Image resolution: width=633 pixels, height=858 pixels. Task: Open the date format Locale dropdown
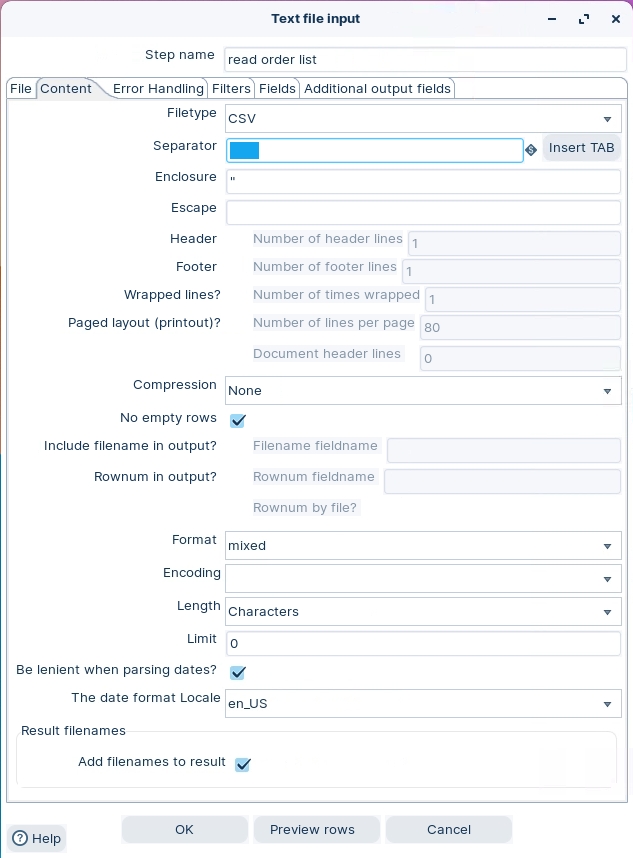[x=607, y=704]
